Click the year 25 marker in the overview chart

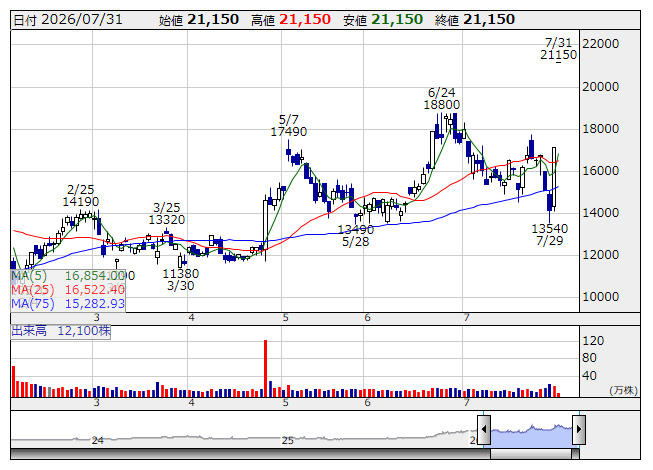click(x=287, y=440)
